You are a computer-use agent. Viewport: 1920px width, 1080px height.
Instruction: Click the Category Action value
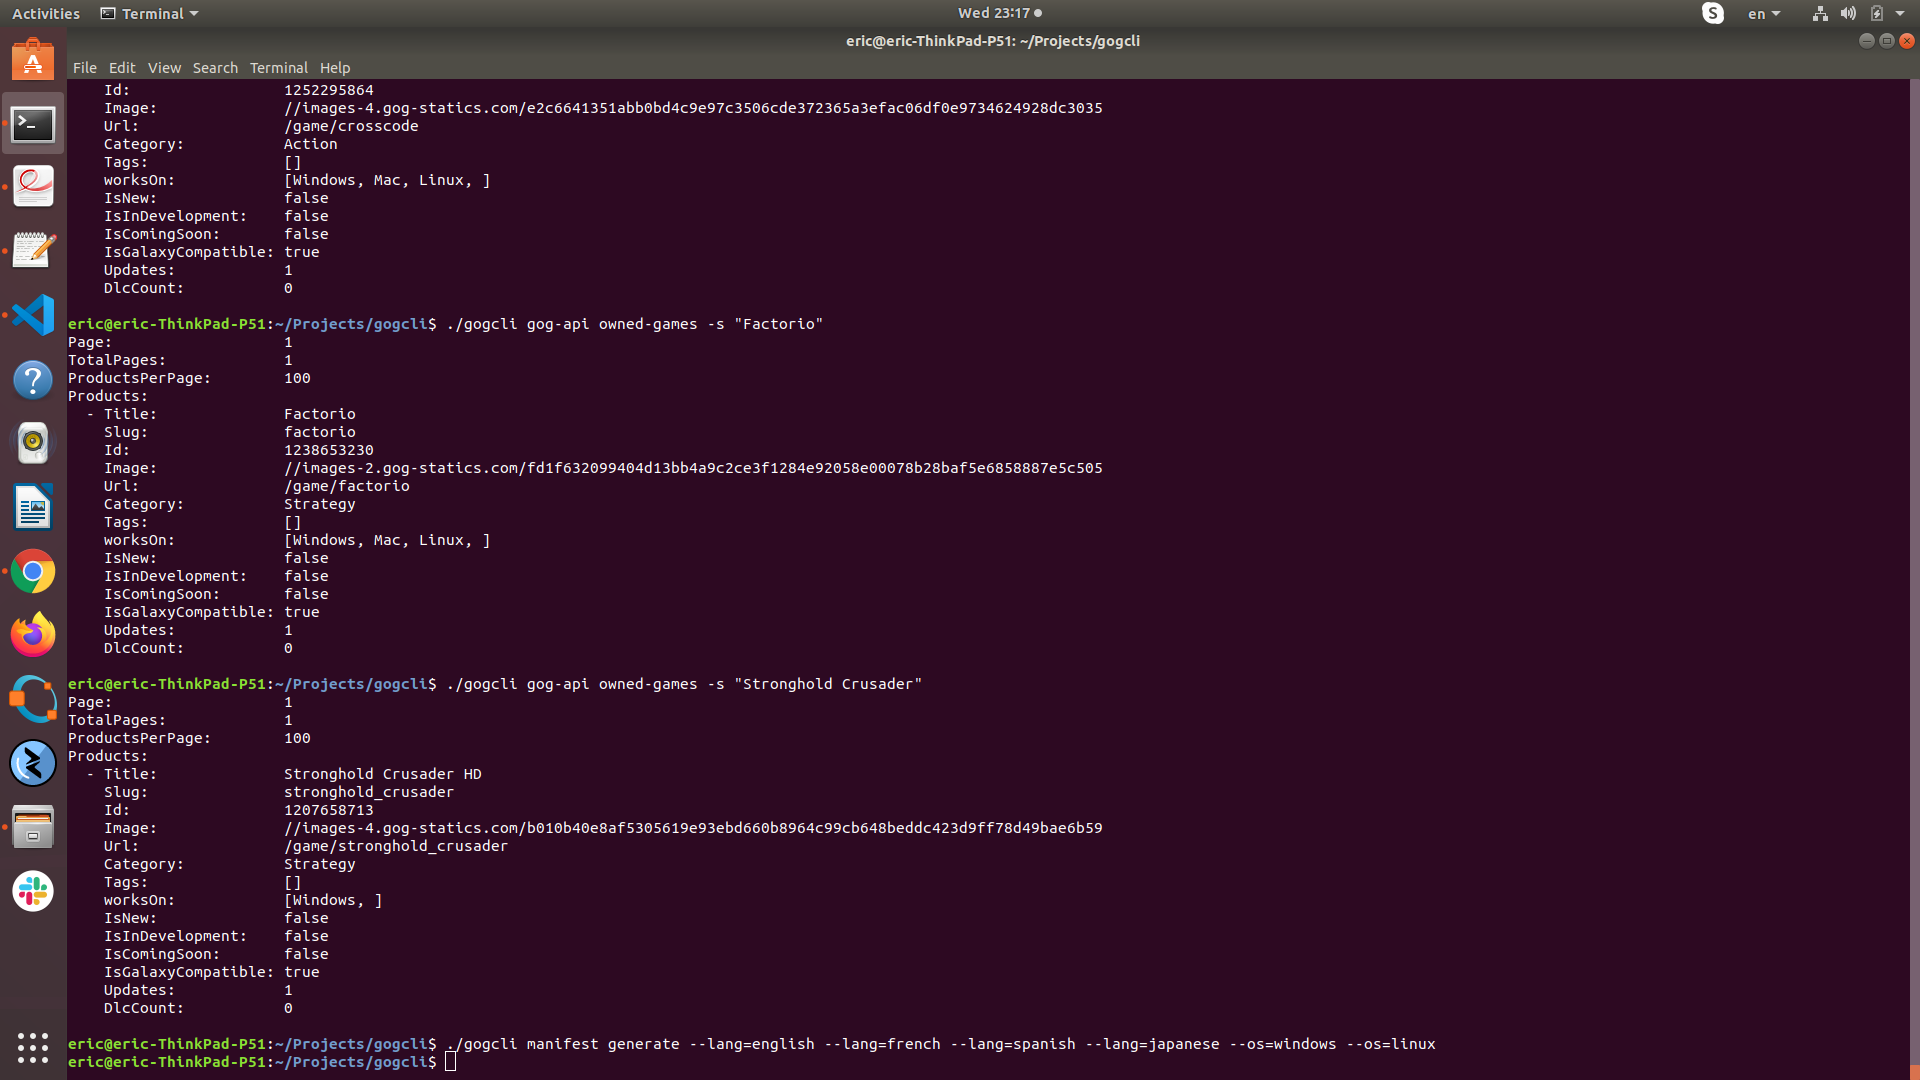coord(310,144)
